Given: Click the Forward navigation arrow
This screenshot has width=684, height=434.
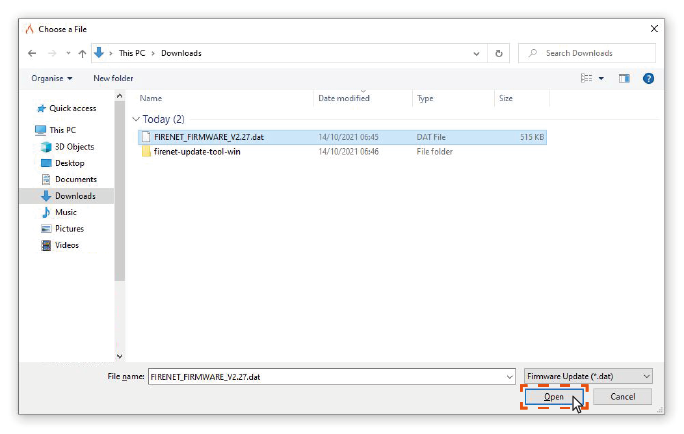Looking at the screenshot, I should click(x=52, y=53).
